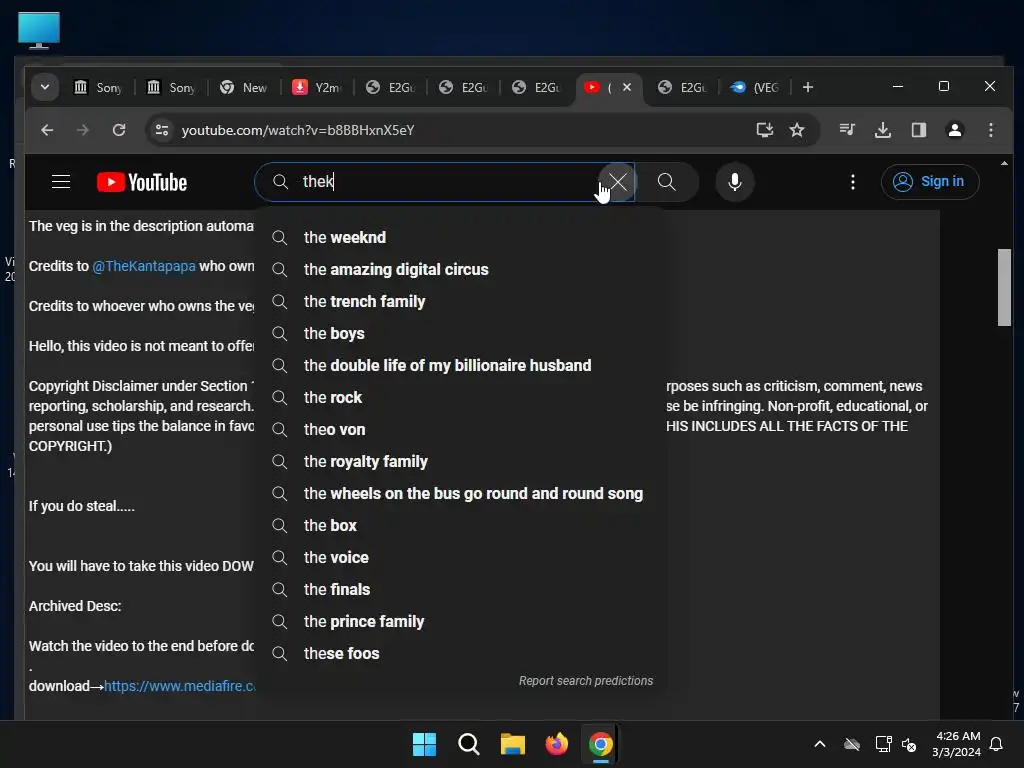
Task: Choose suggestion 'the weeknd'
Action: pos(460,237)
